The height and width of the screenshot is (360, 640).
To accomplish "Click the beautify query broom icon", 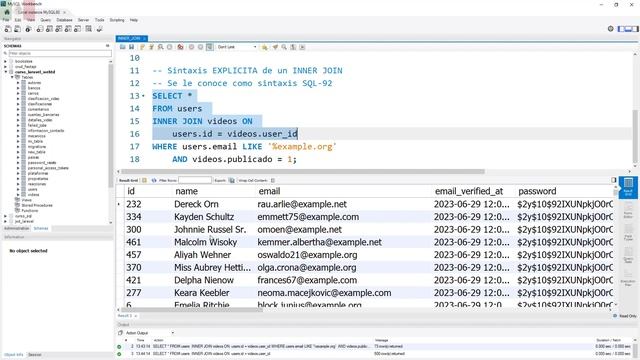I will (x=275, y=47).
